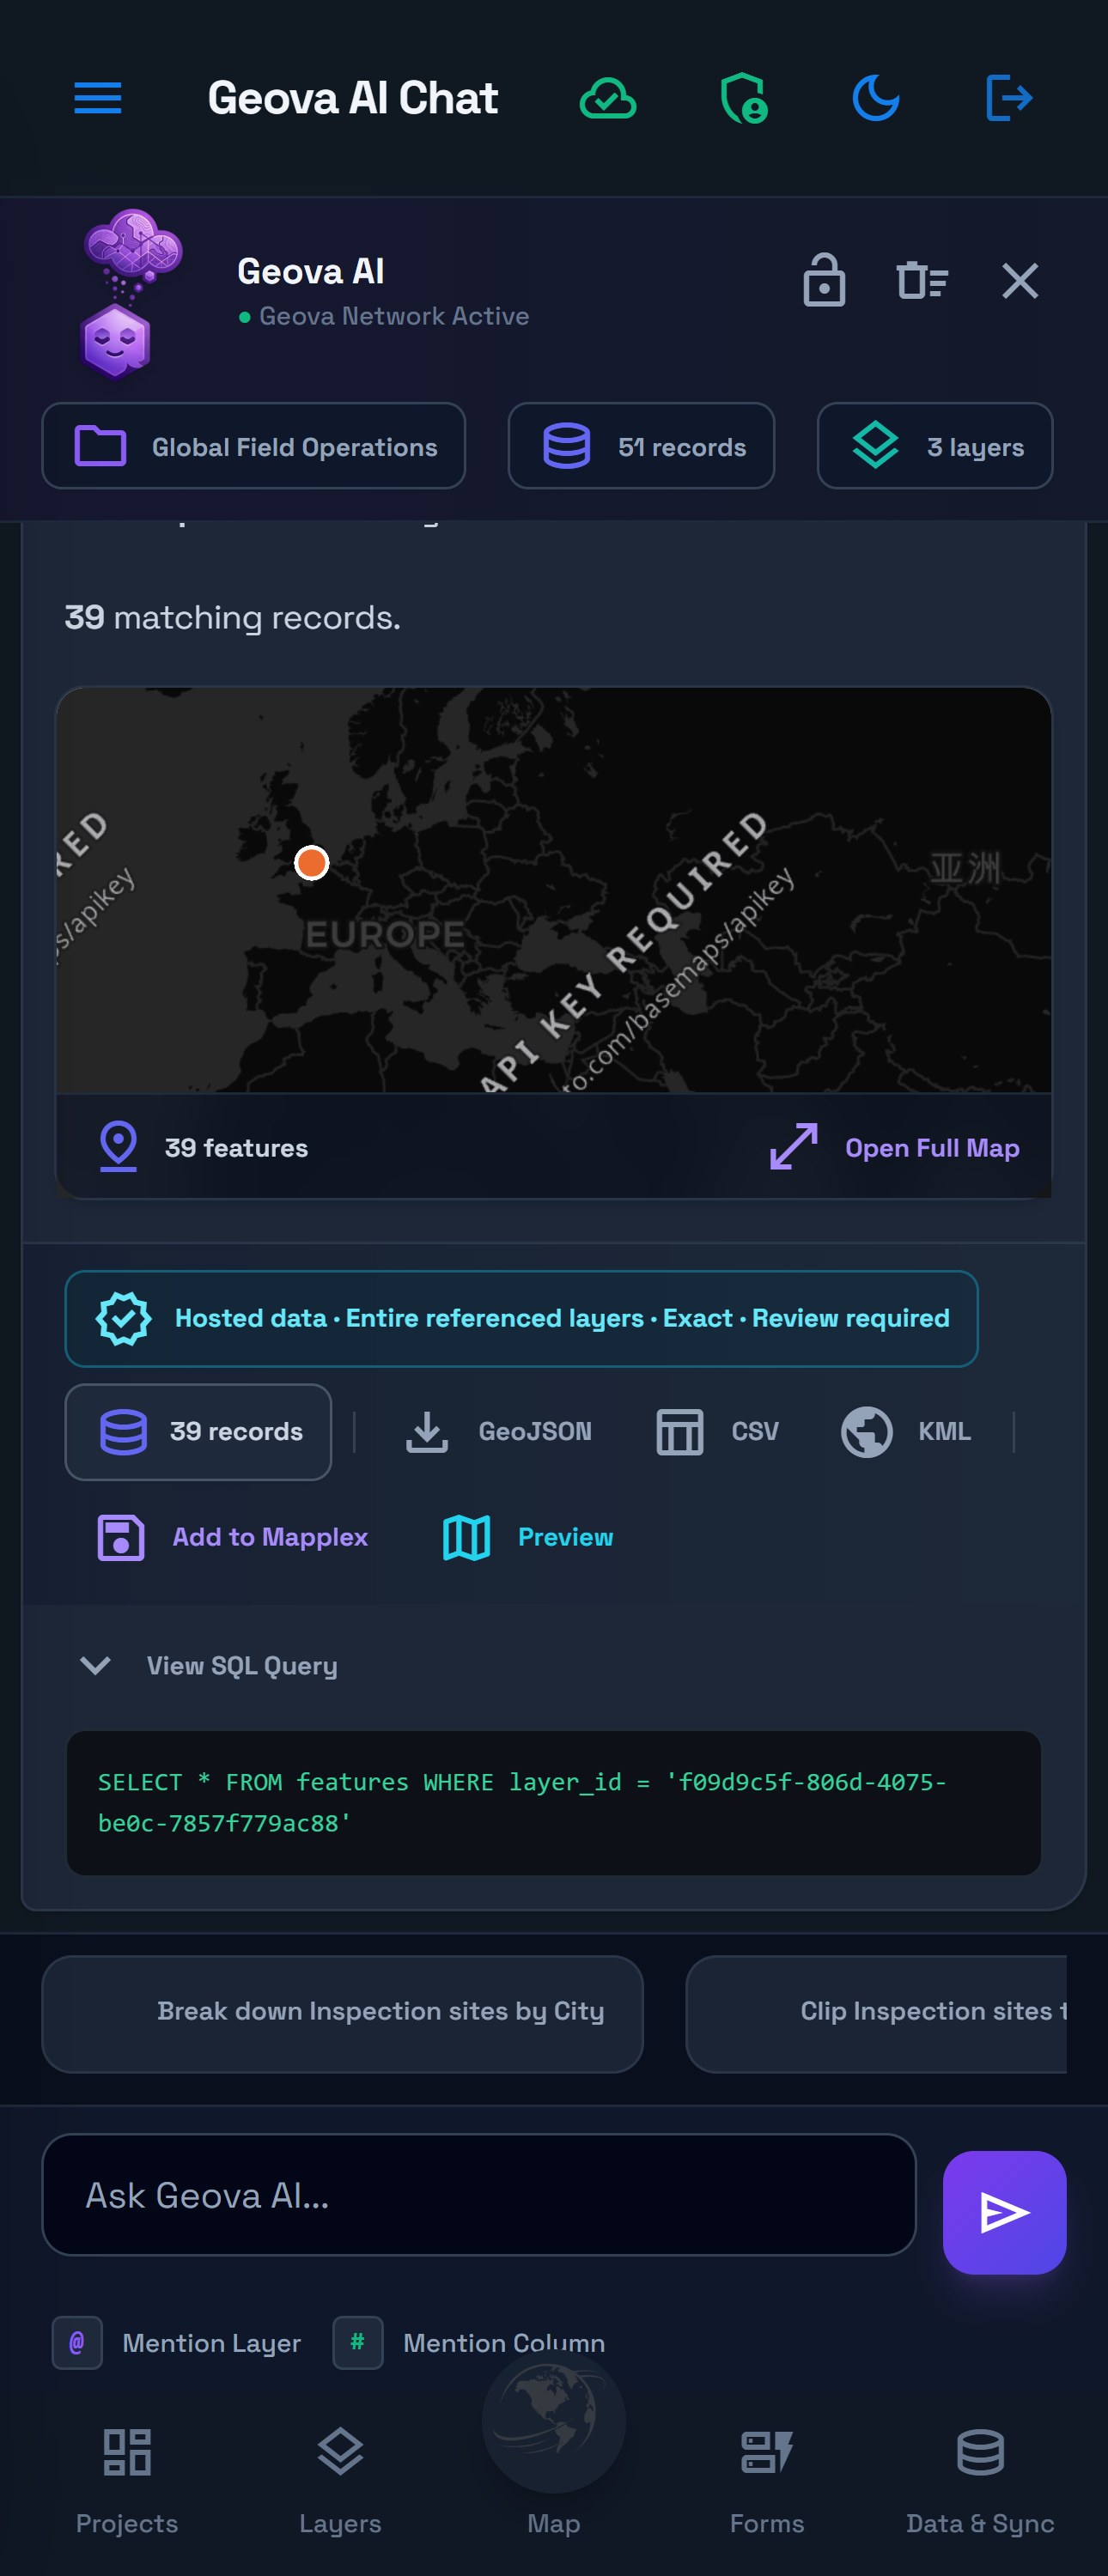Click the Add to Mapplex save icon

[x=121, y=1537]
